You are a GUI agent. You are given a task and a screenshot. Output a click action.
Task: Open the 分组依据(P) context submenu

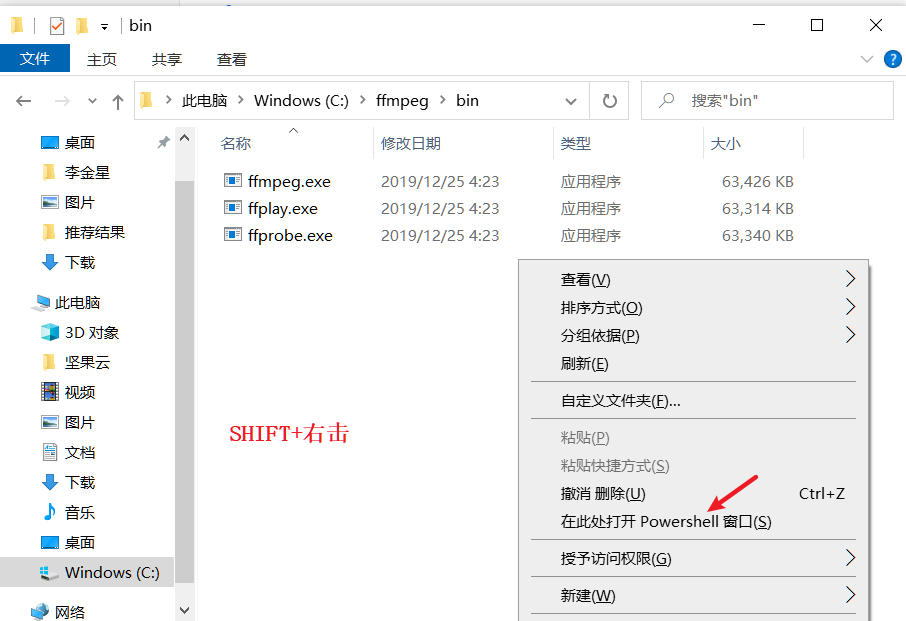click(x=693, y=335)
